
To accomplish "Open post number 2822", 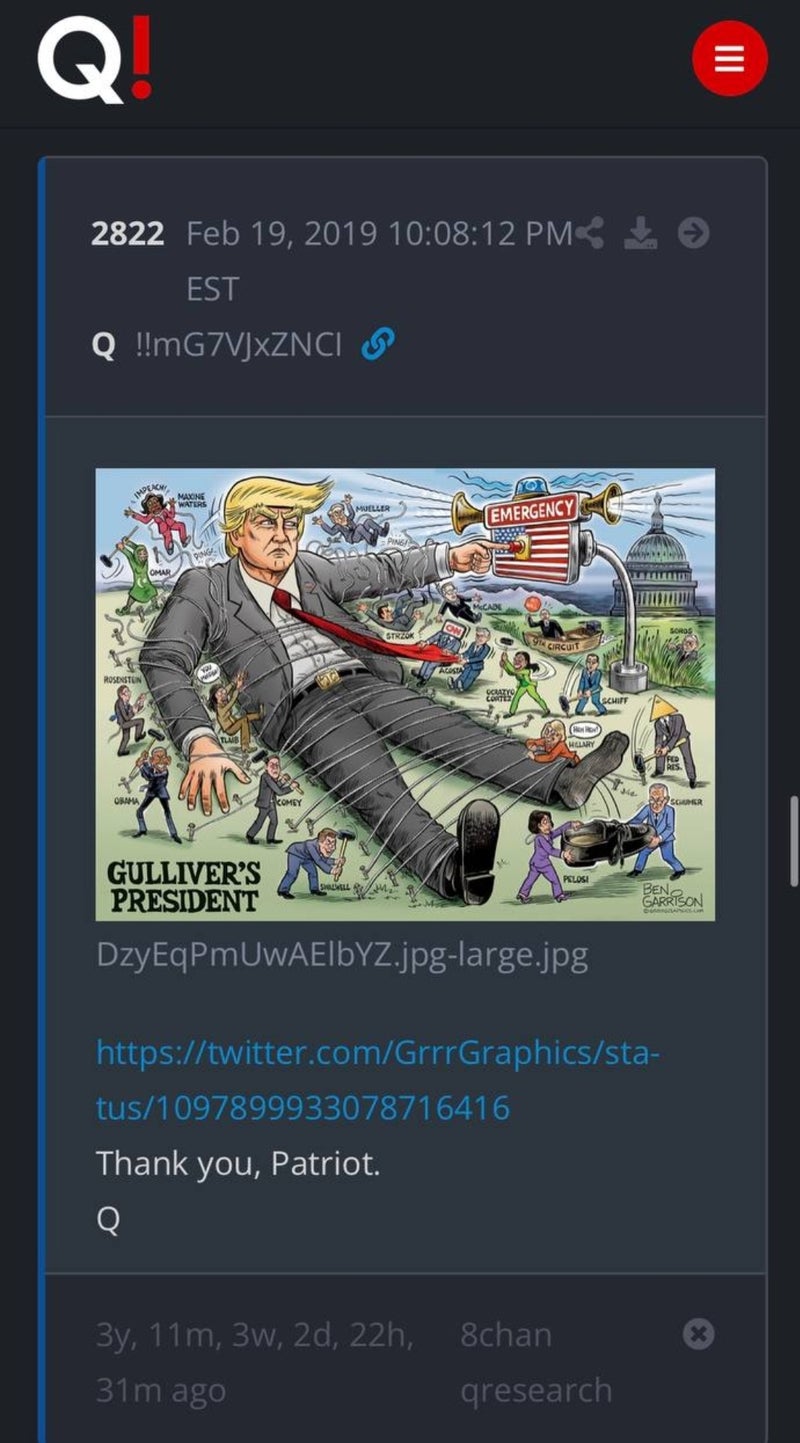I will [x=127, y=234].
